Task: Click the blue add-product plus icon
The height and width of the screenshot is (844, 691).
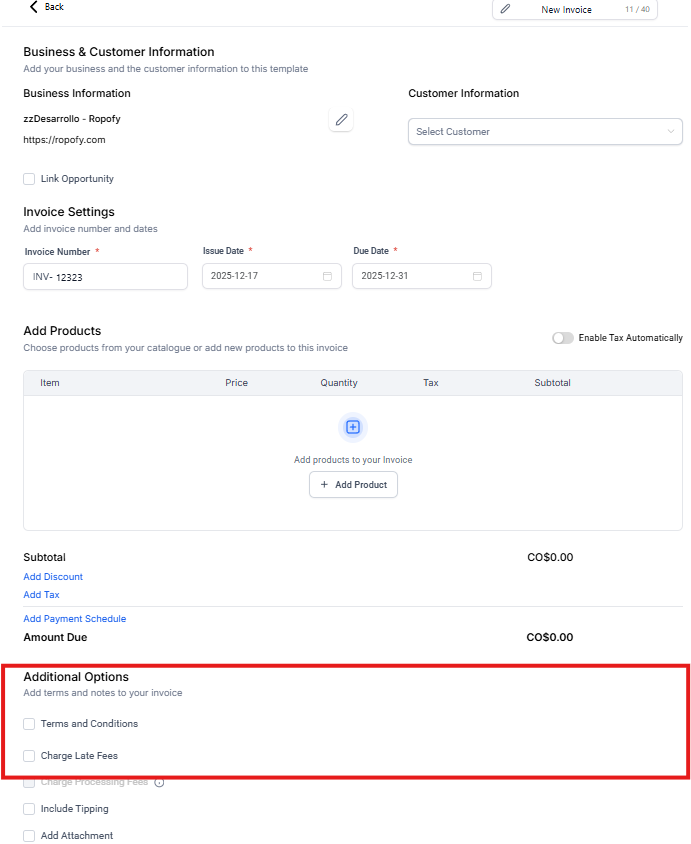Action: [352, 427]
